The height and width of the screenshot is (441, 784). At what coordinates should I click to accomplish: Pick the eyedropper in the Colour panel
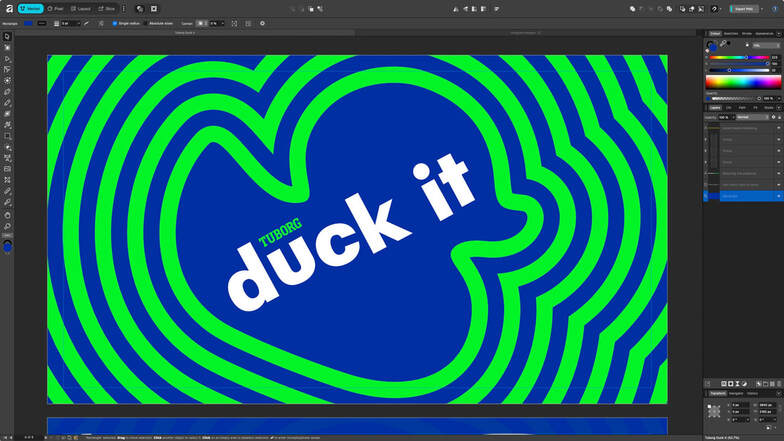[x=723, y=45]
